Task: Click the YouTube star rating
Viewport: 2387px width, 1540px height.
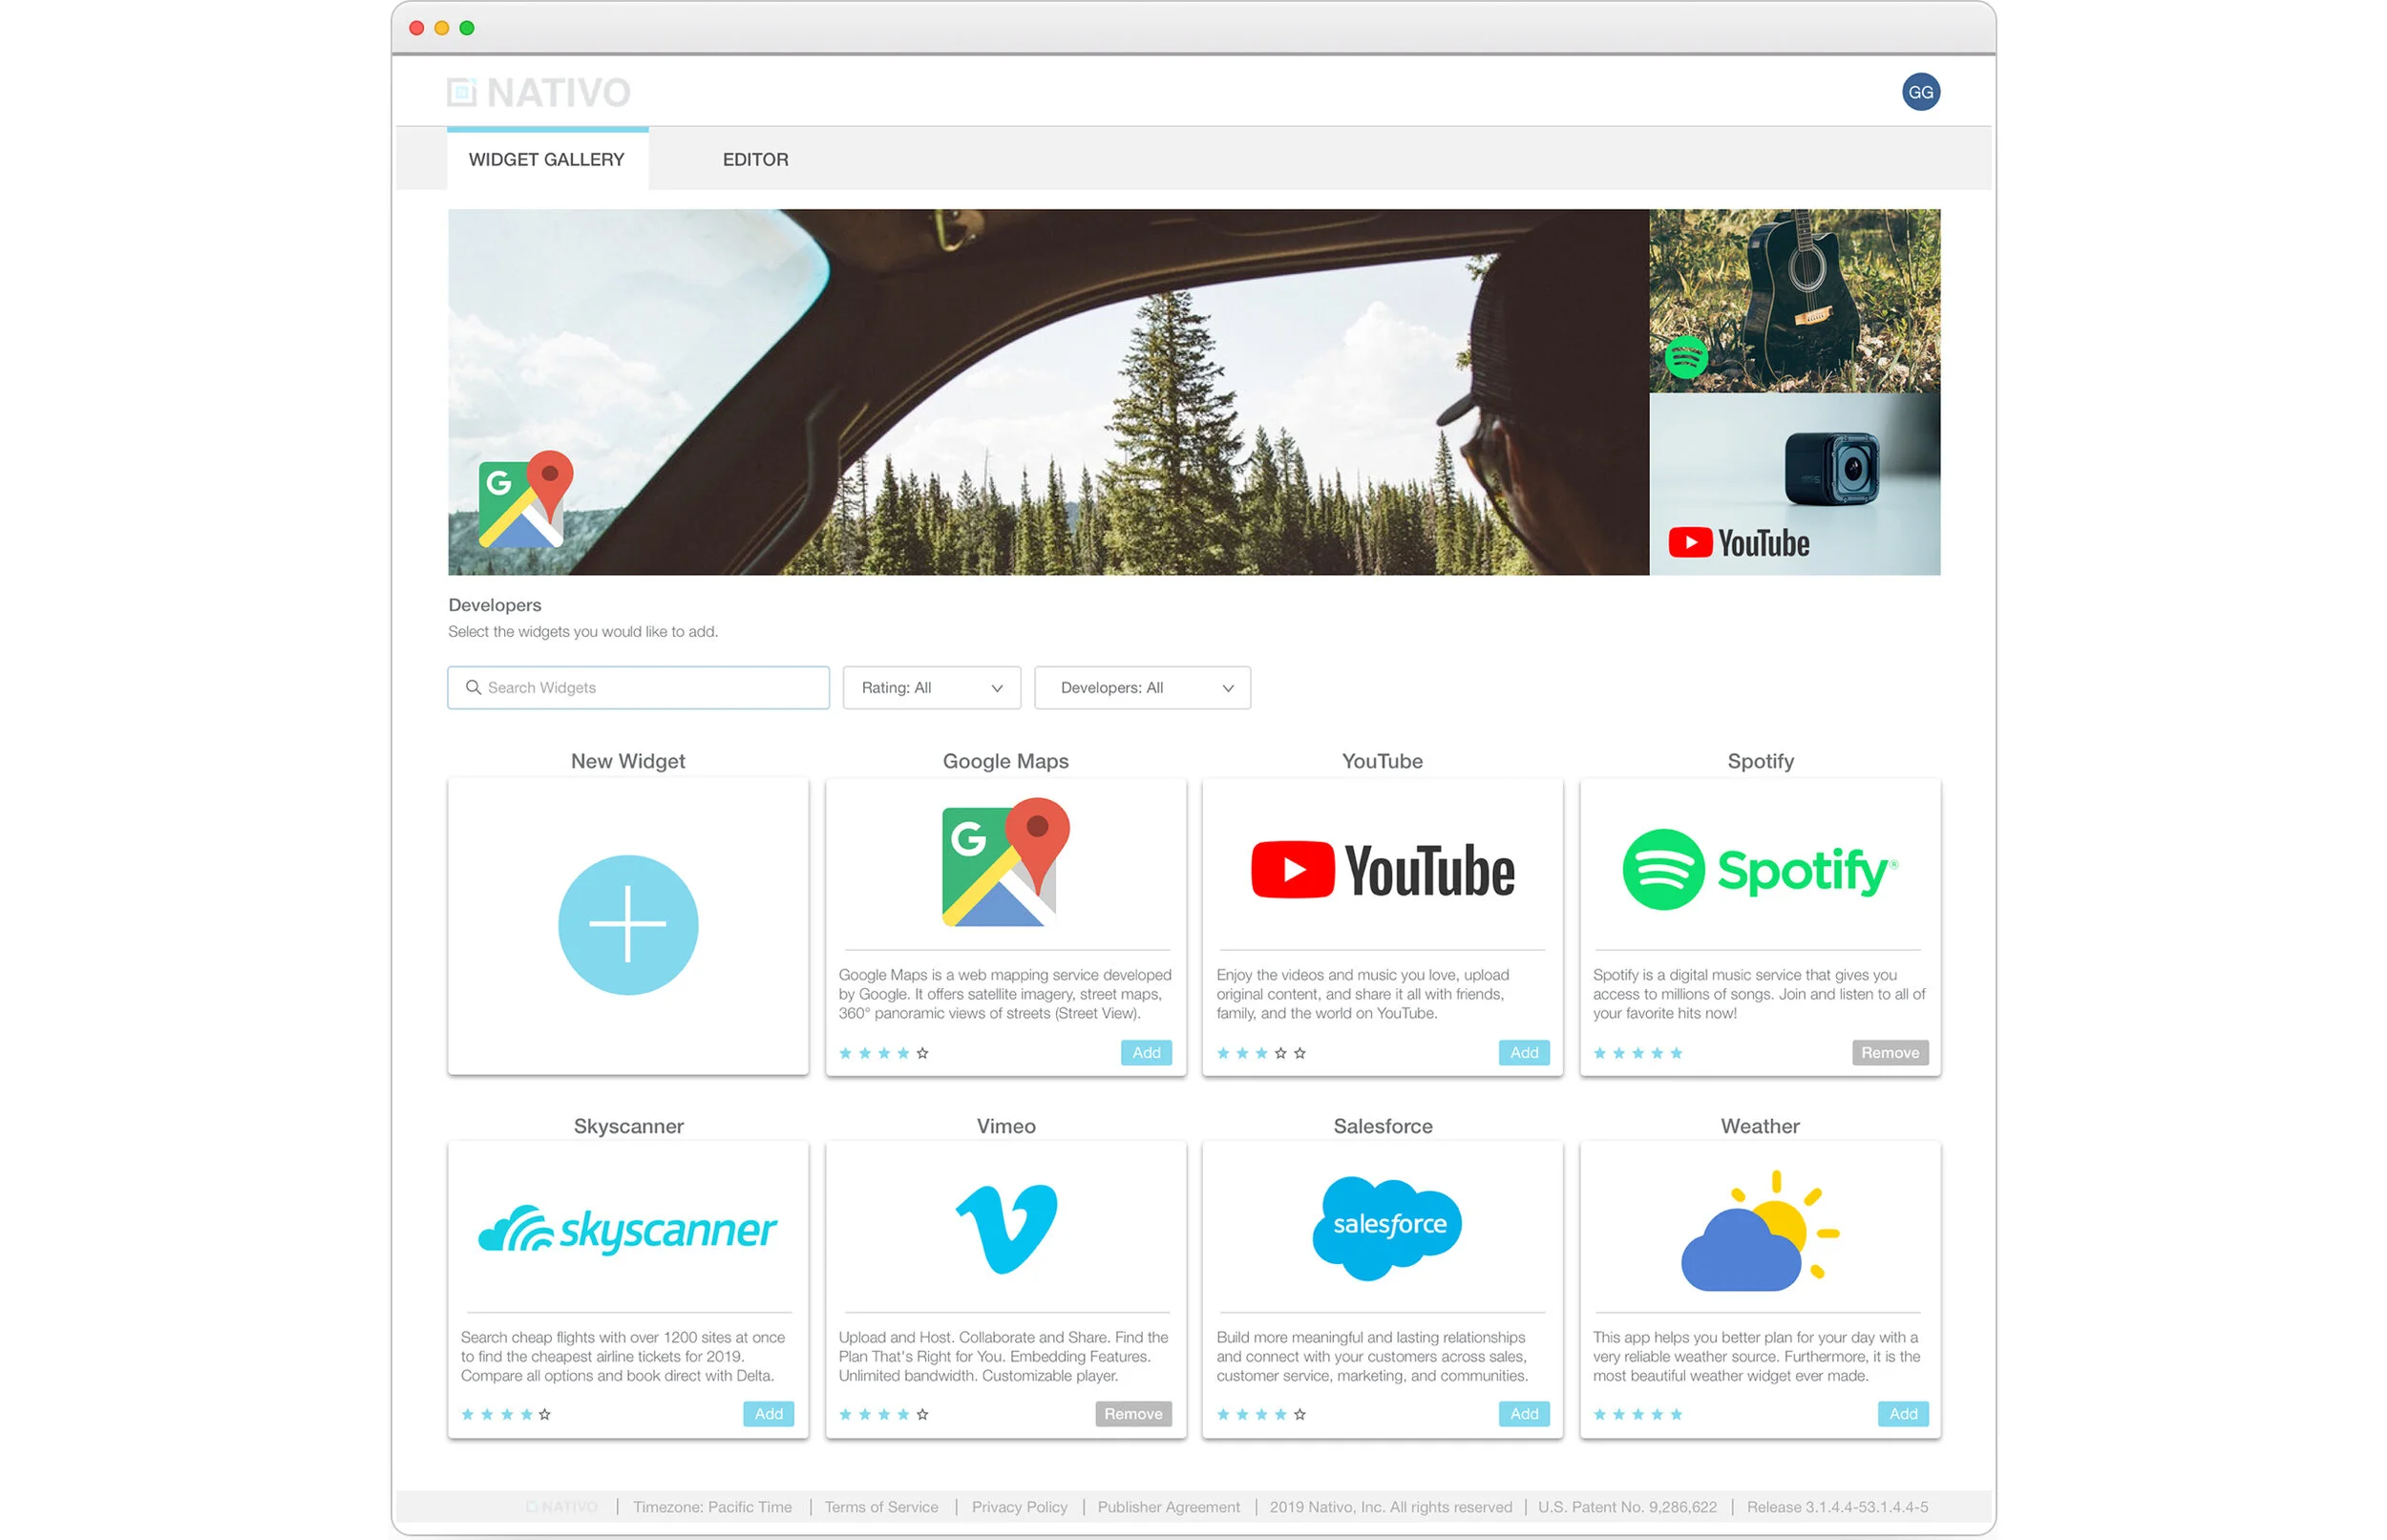Action: (x=1260, y=1052)
